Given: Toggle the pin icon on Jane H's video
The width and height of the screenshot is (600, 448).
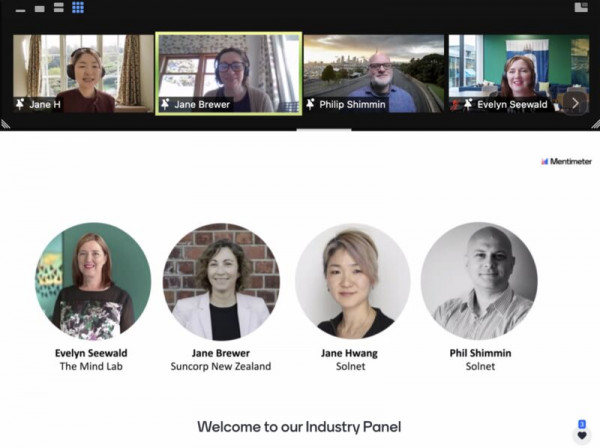Looking at the screenshot, I should [x=20, y=104].
